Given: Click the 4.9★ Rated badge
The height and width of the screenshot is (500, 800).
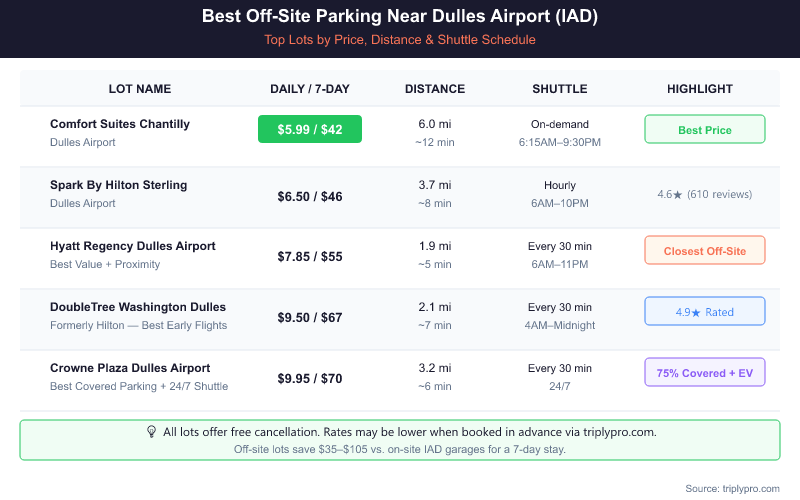Looking at the screenshot, I should tap(705, 312).
